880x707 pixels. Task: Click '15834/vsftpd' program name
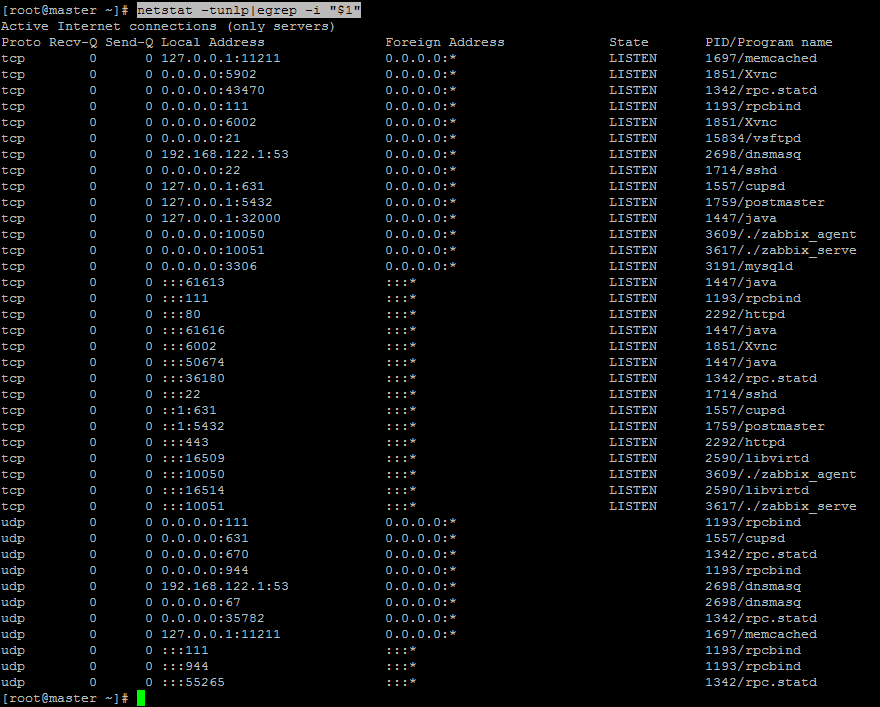click(753, 139)
